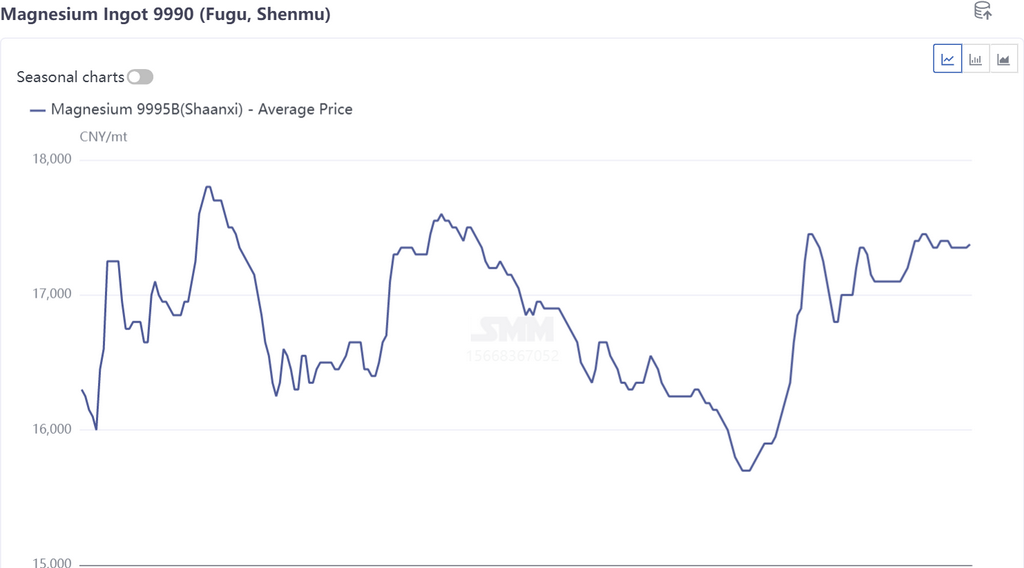Click the Magnesium Ingot 9990 chart title
Image resolution: width=1024 pixels, height=568 pixels.
click(x=165, y=14)
